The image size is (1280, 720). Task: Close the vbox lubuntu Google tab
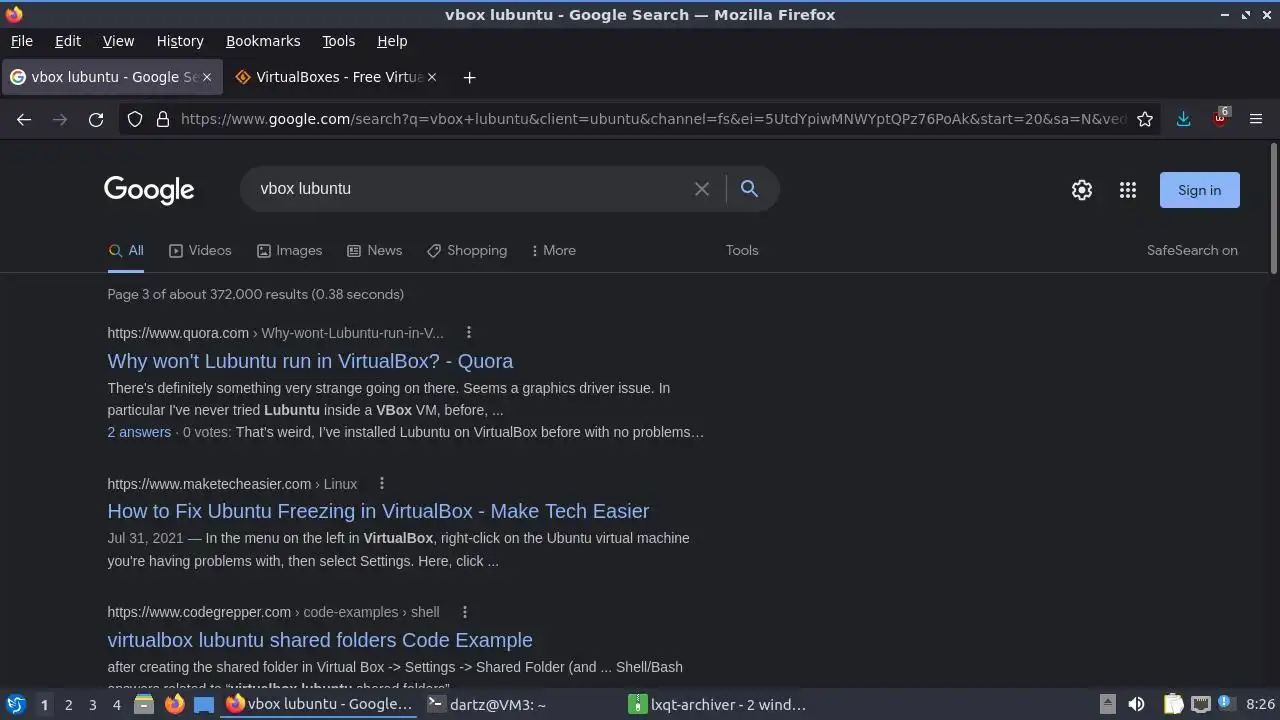click(x=207, y=77)
